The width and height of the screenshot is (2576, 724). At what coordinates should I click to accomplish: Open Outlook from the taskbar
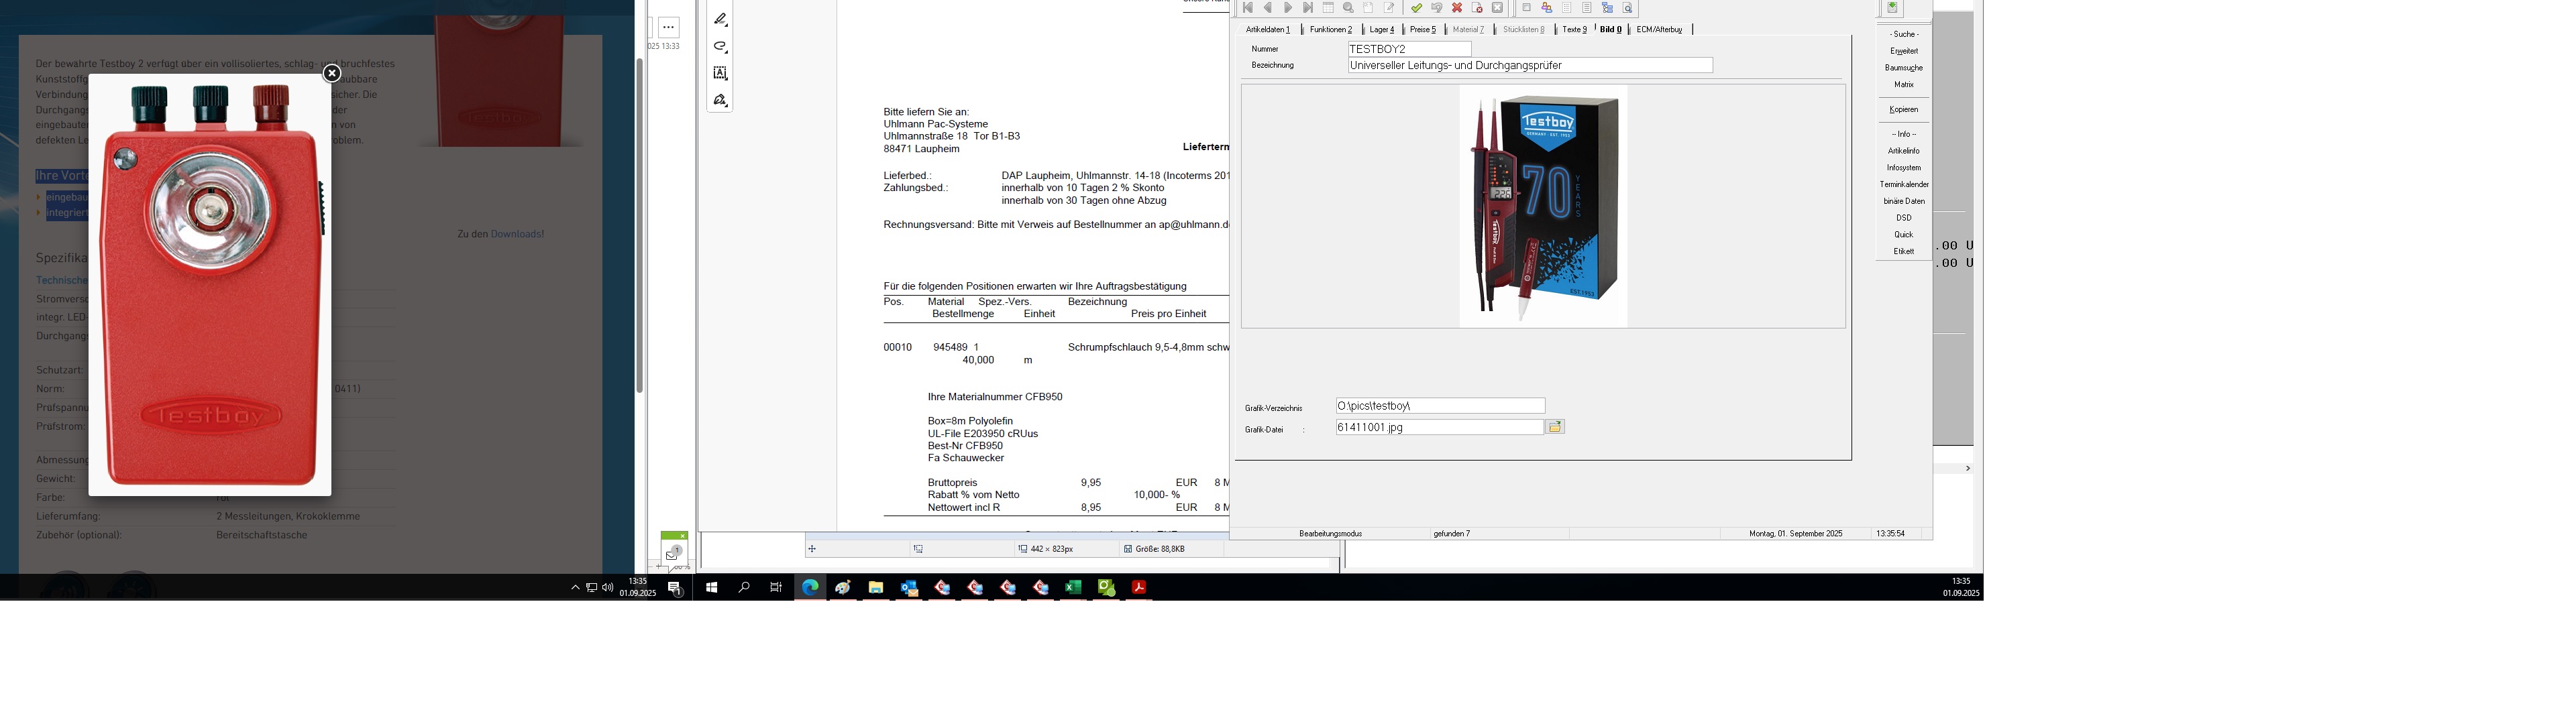coord(909,587)
